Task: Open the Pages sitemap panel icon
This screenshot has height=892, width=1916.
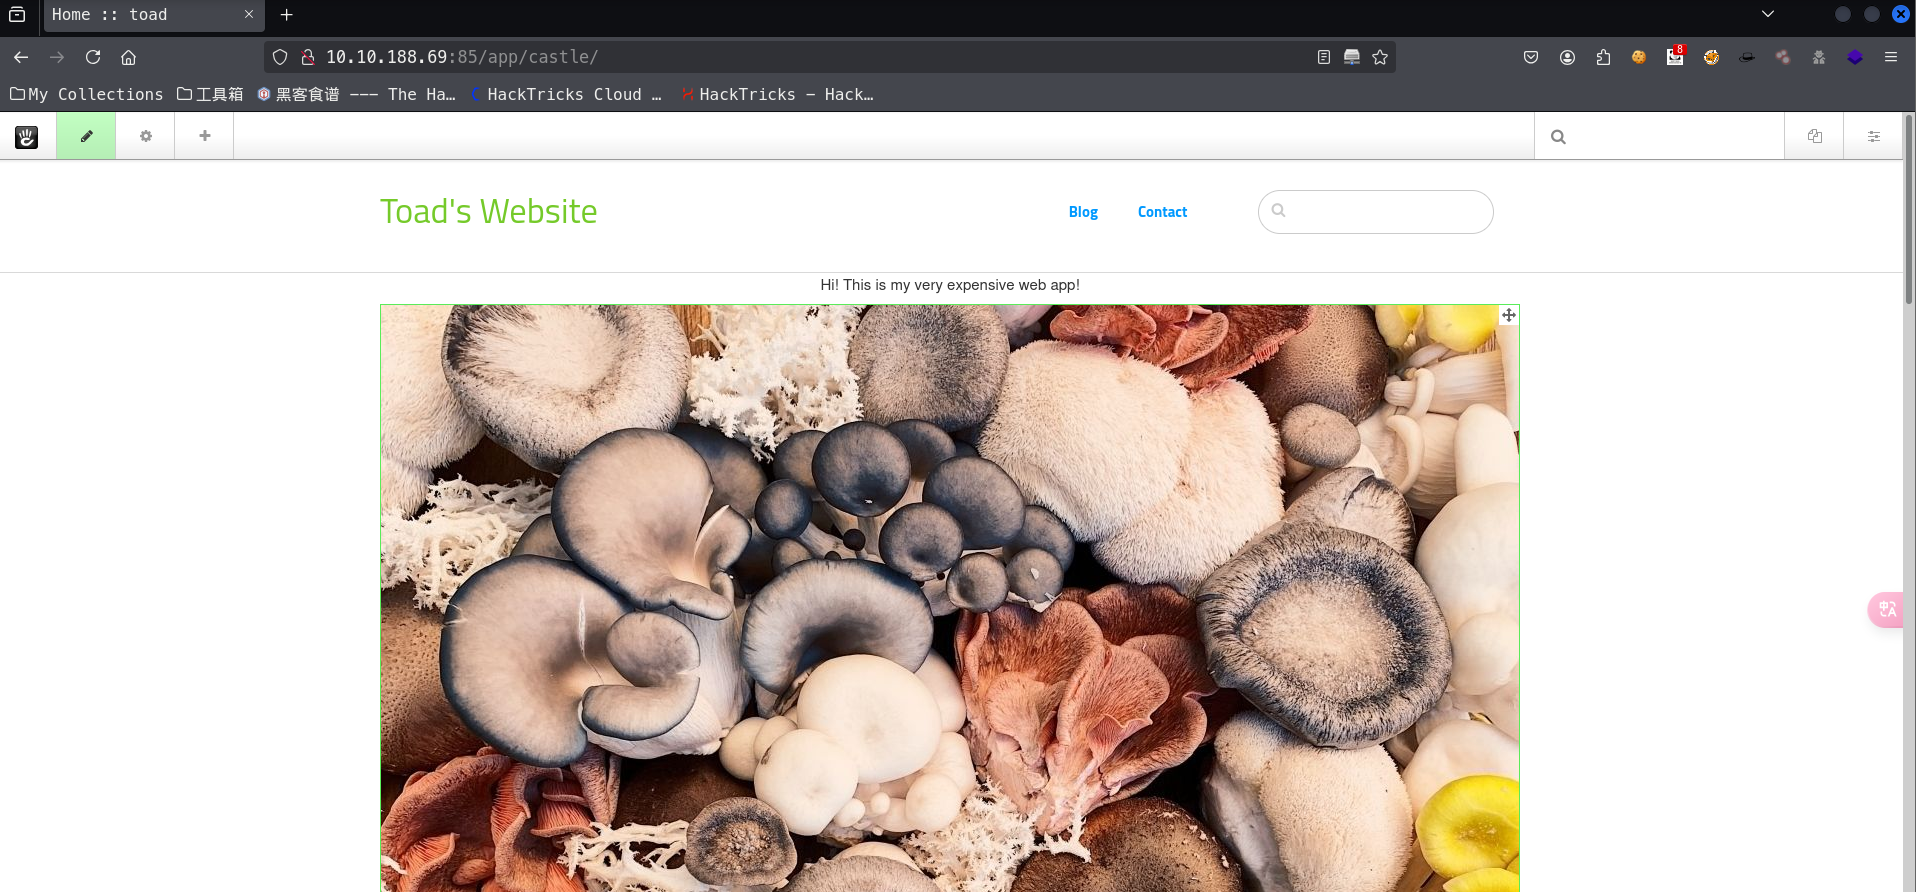Action: coord(1814,136)
